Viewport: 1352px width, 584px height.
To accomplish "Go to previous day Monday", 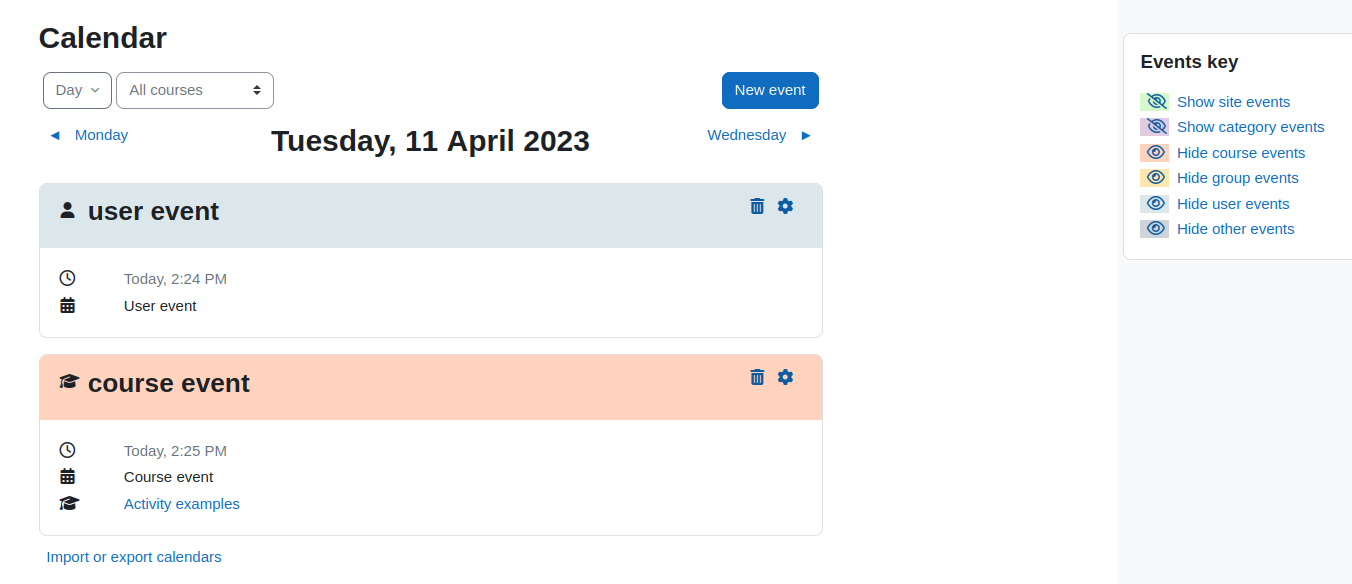I will point(101,135).
